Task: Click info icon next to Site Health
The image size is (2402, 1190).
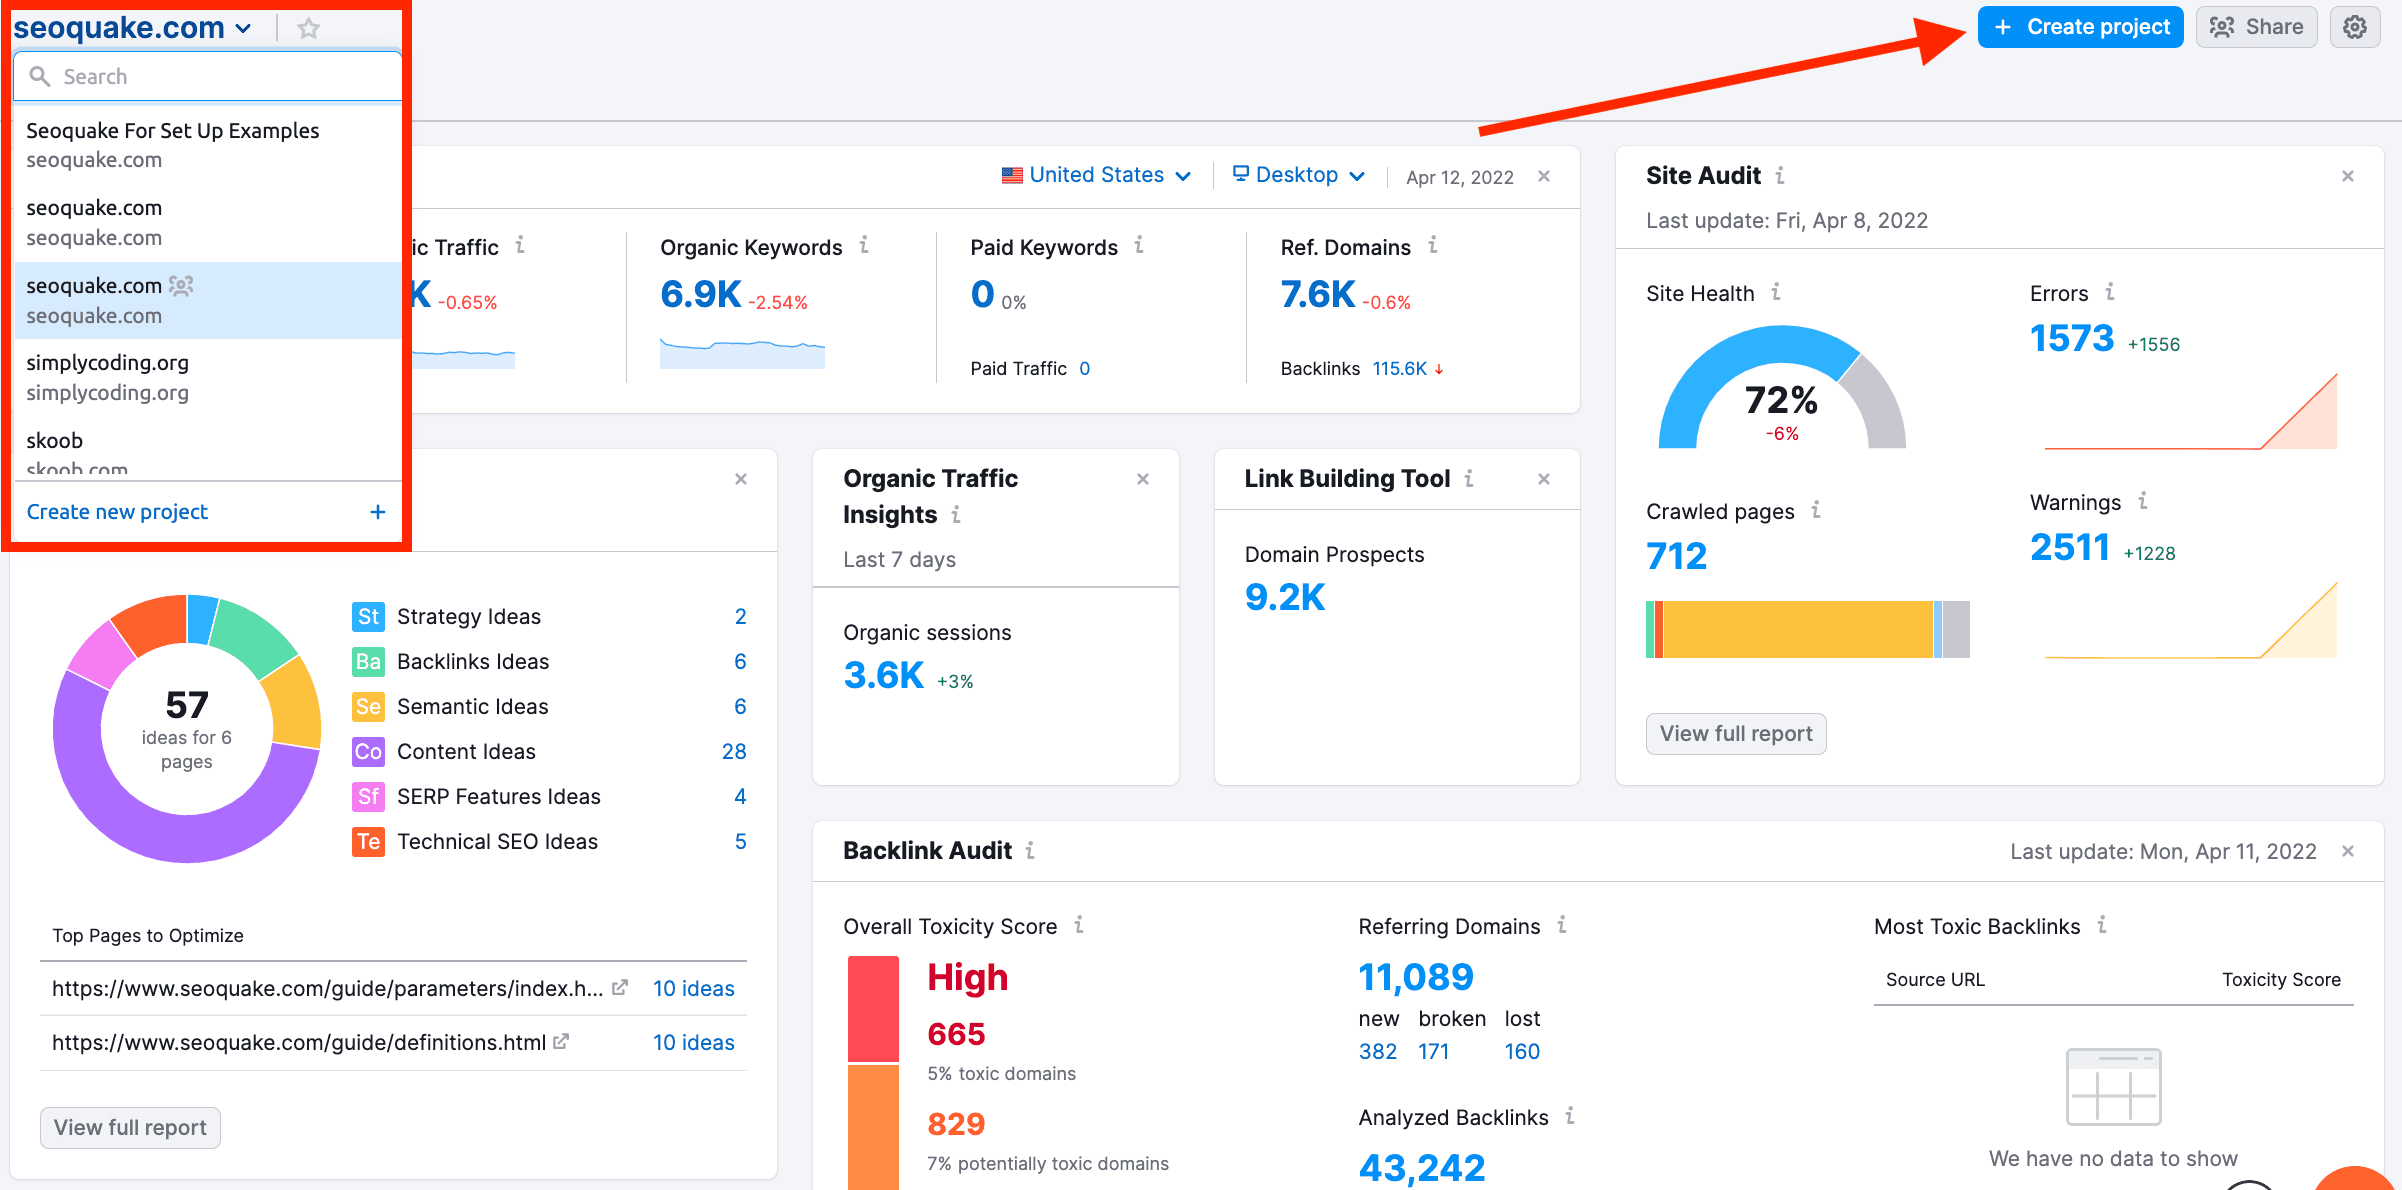Action: point(1776,292)
